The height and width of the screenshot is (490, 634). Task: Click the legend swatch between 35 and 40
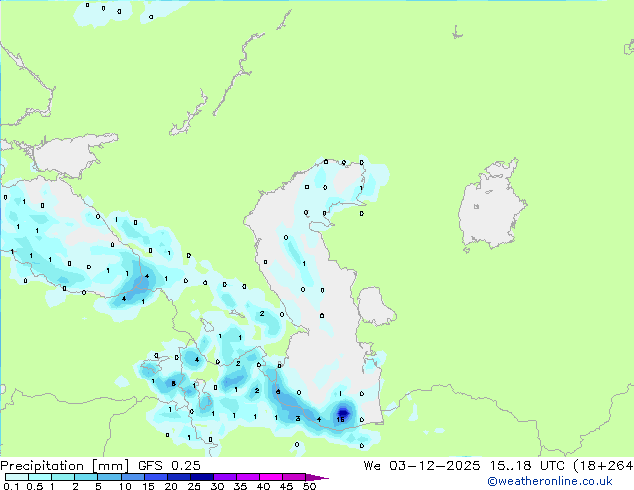(x=247, y=477)
